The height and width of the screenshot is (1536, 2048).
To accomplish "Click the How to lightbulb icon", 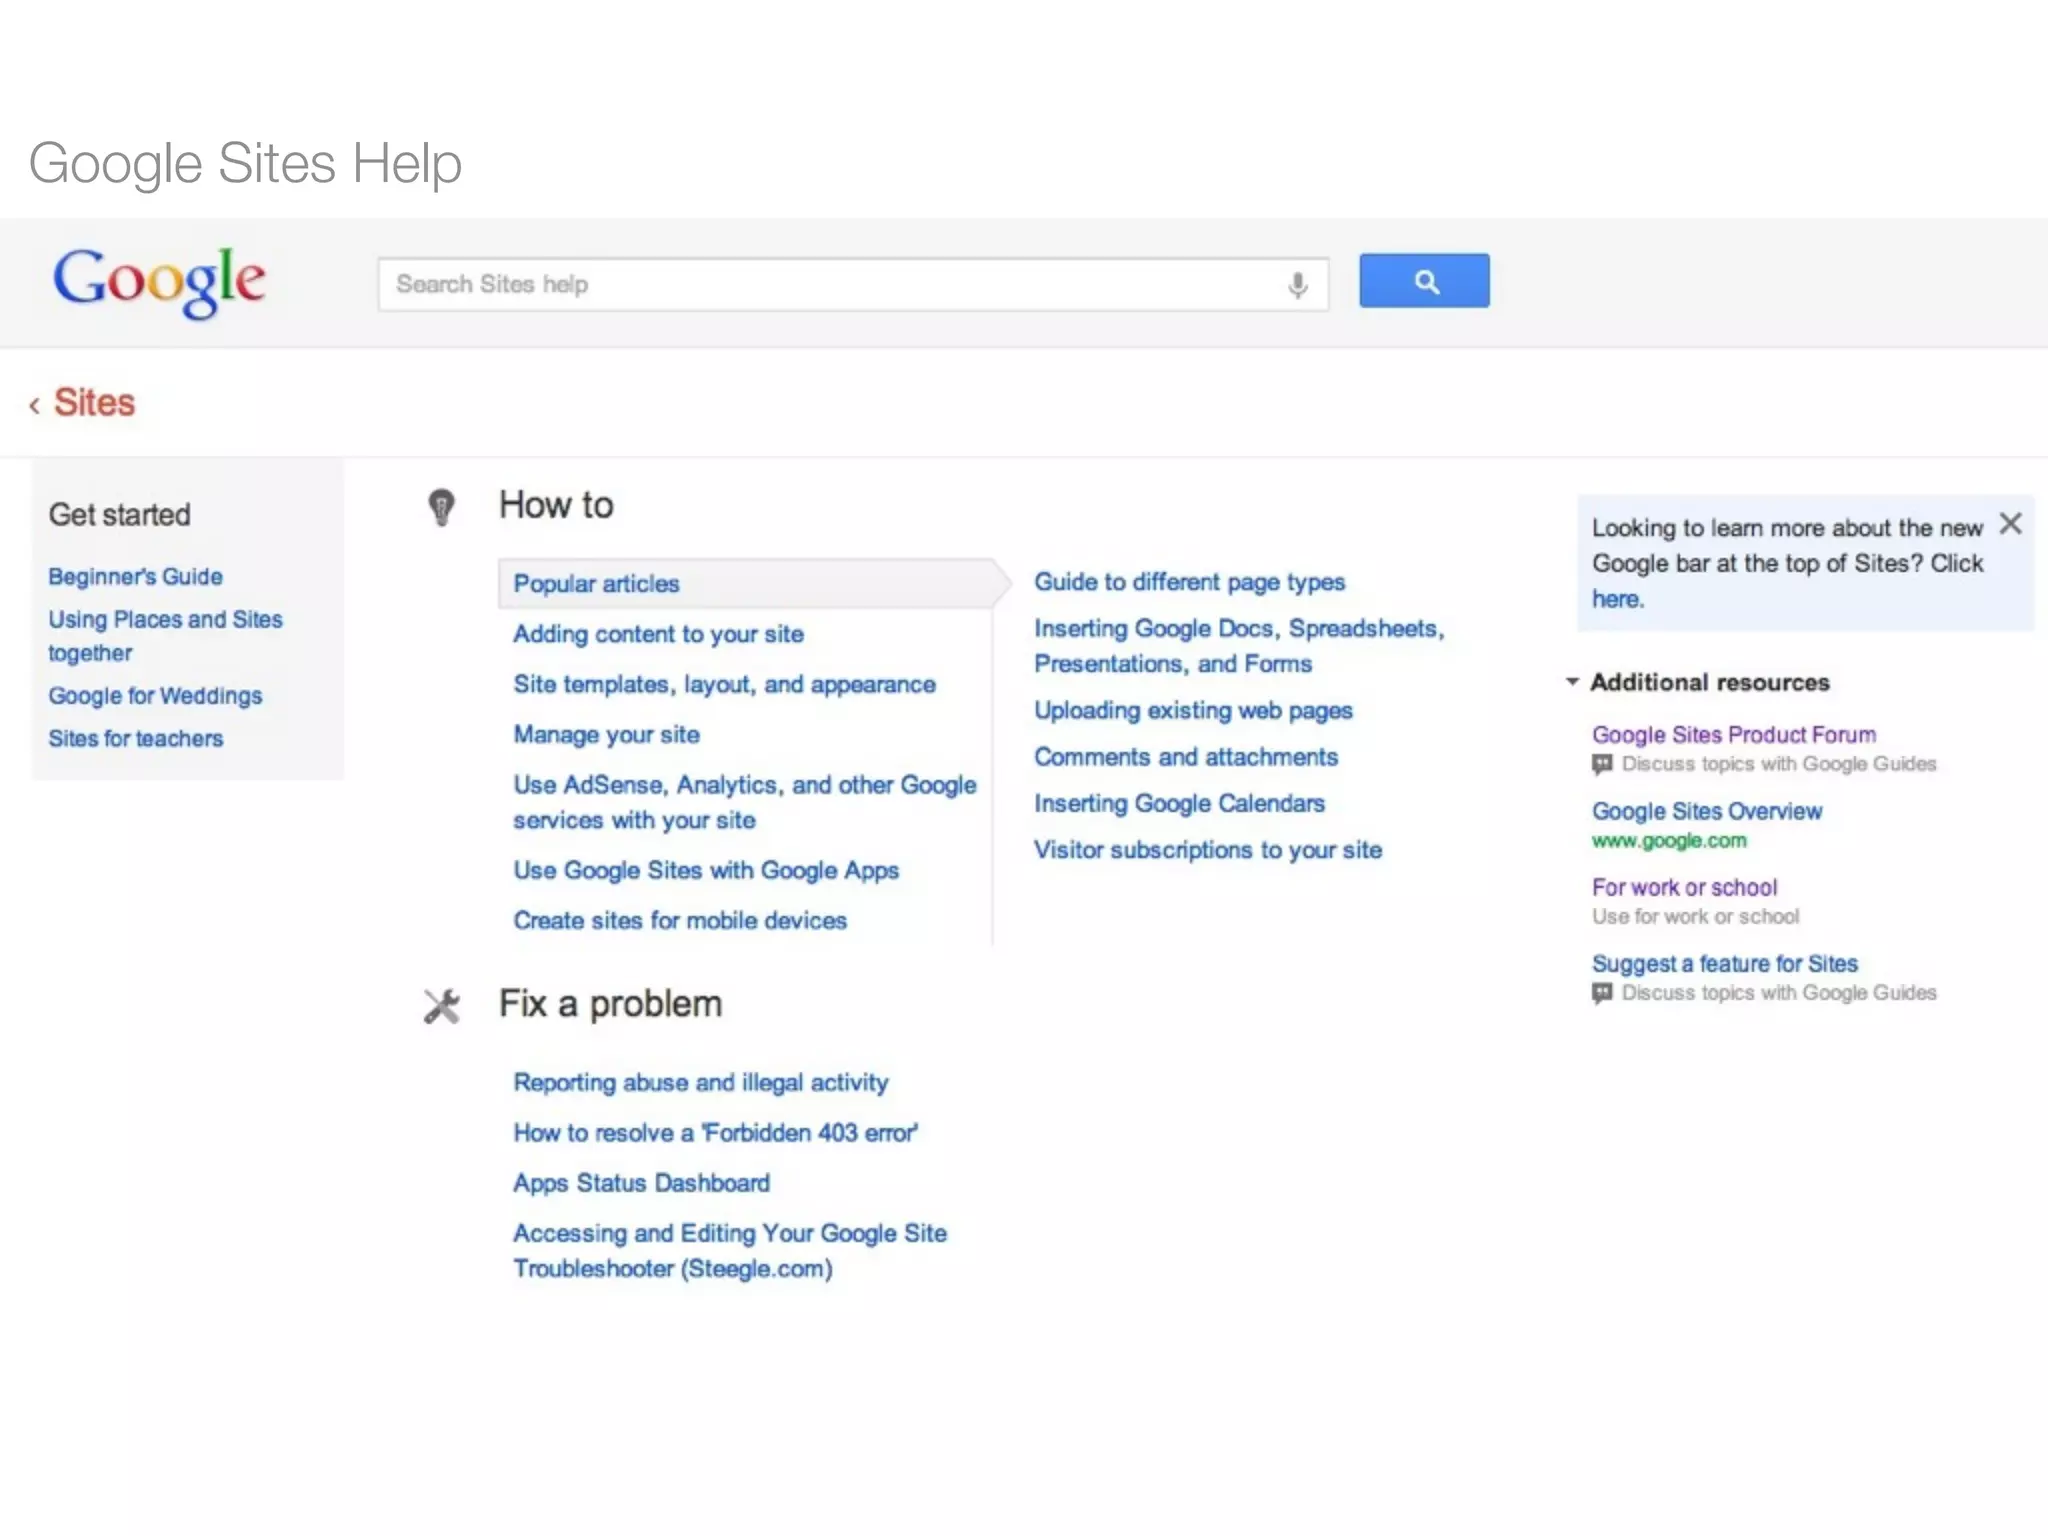I will (x=441, y=507).
